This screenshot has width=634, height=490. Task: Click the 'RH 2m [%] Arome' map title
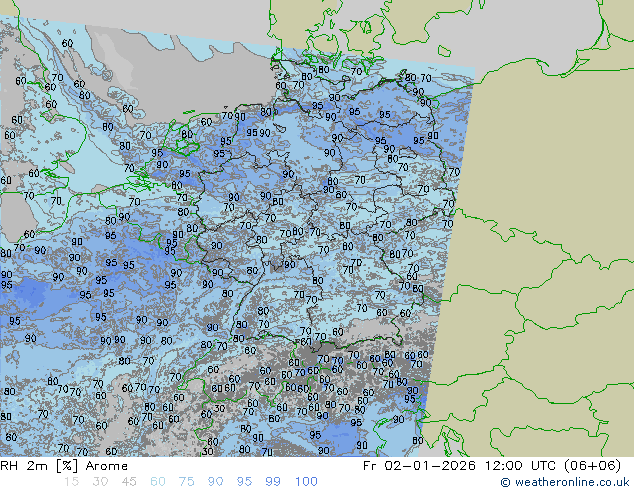(x=64, y=466)
